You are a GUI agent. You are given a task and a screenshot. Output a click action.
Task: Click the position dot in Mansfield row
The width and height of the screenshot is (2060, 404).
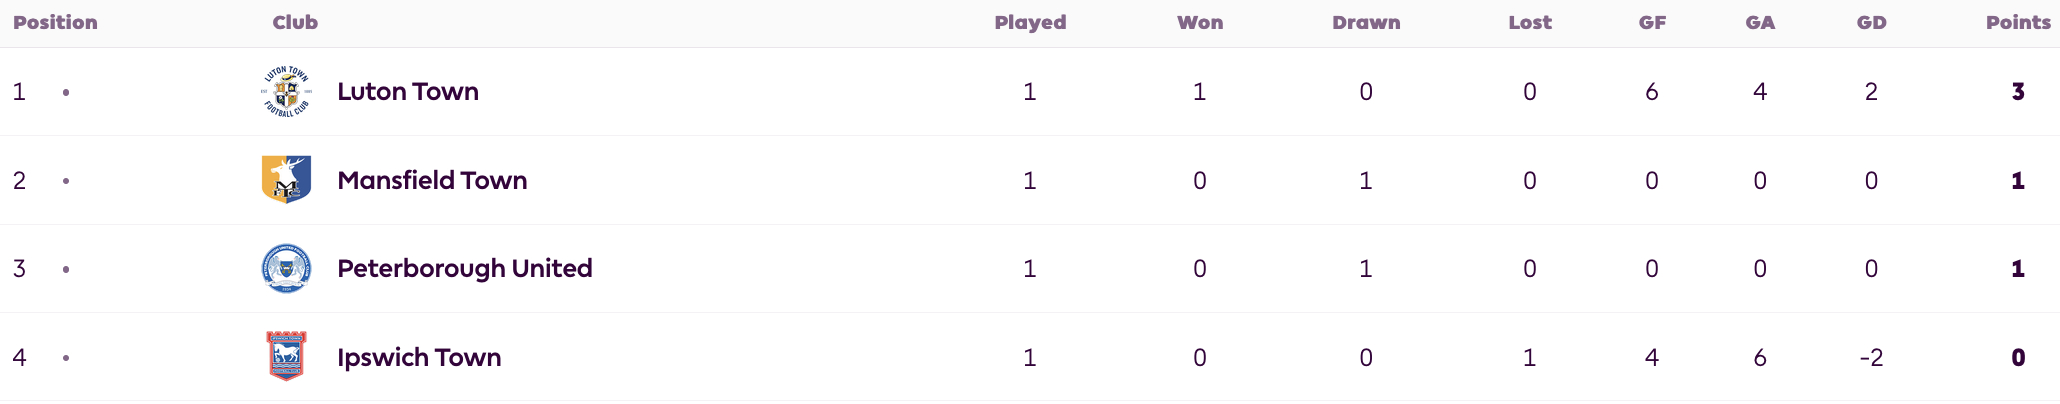[x=66, y=181]
